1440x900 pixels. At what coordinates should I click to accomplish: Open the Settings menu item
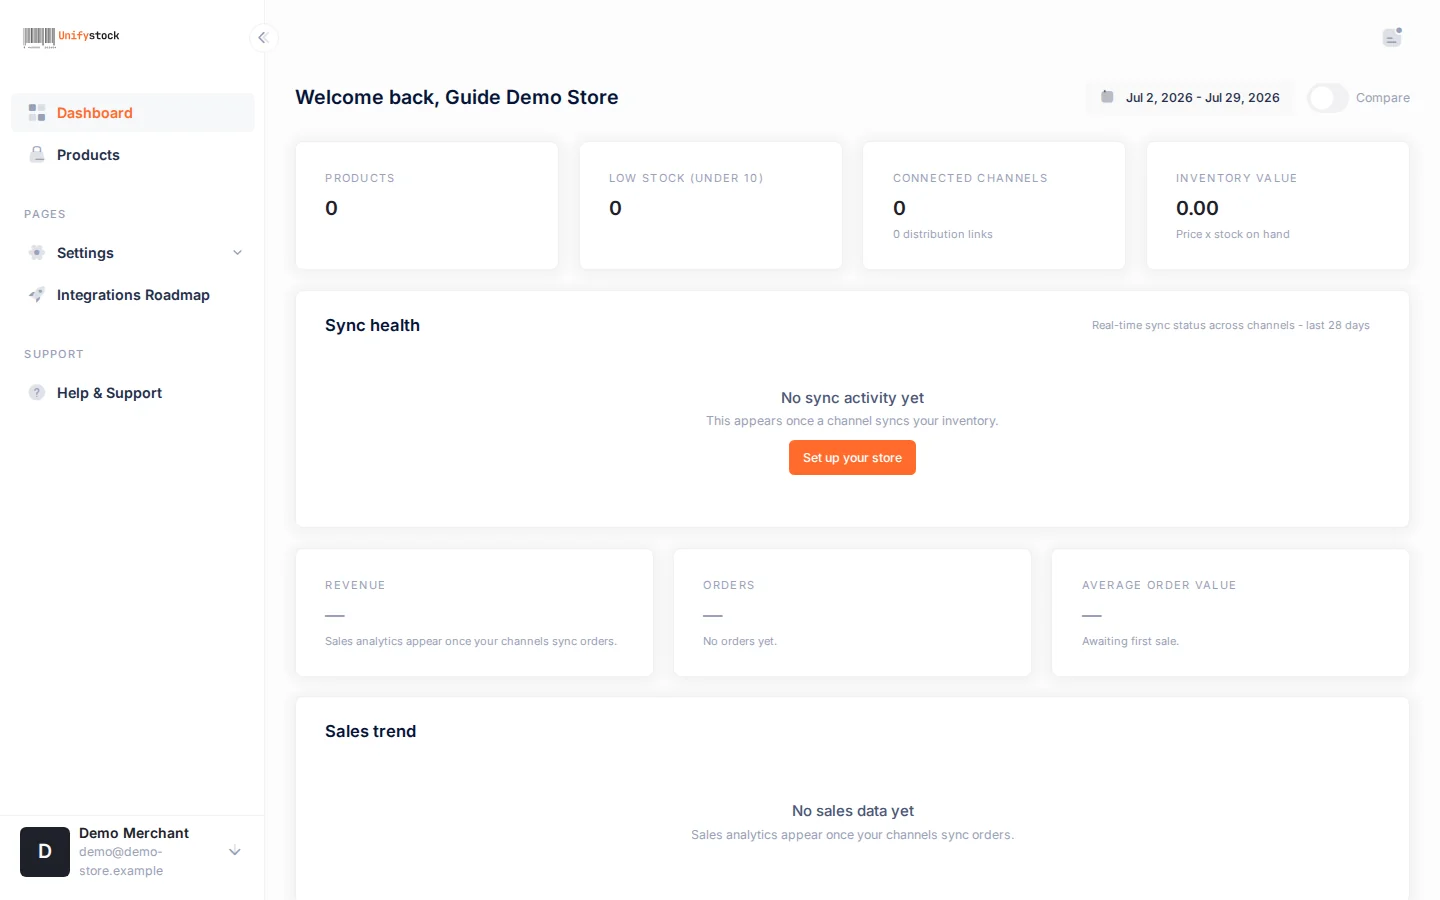(133, 253)
